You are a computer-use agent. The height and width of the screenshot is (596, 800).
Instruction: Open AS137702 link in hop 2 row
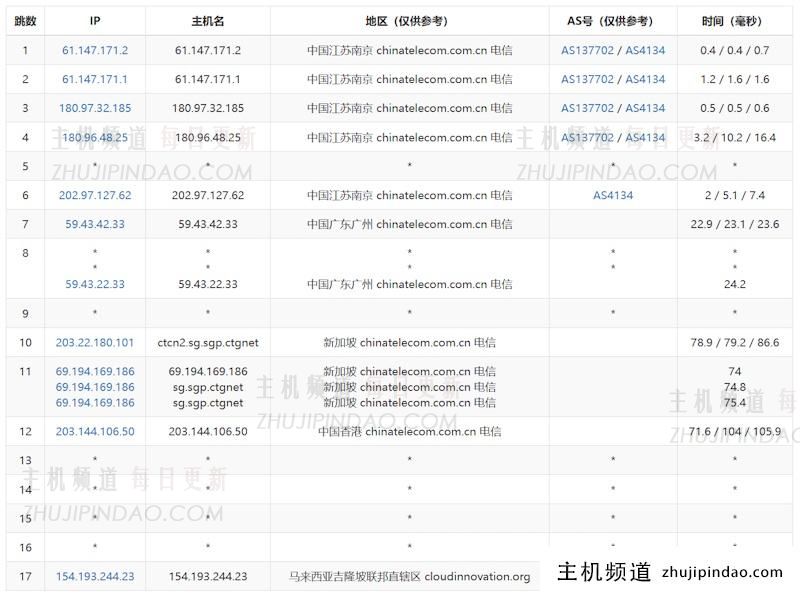pos(587,79)
